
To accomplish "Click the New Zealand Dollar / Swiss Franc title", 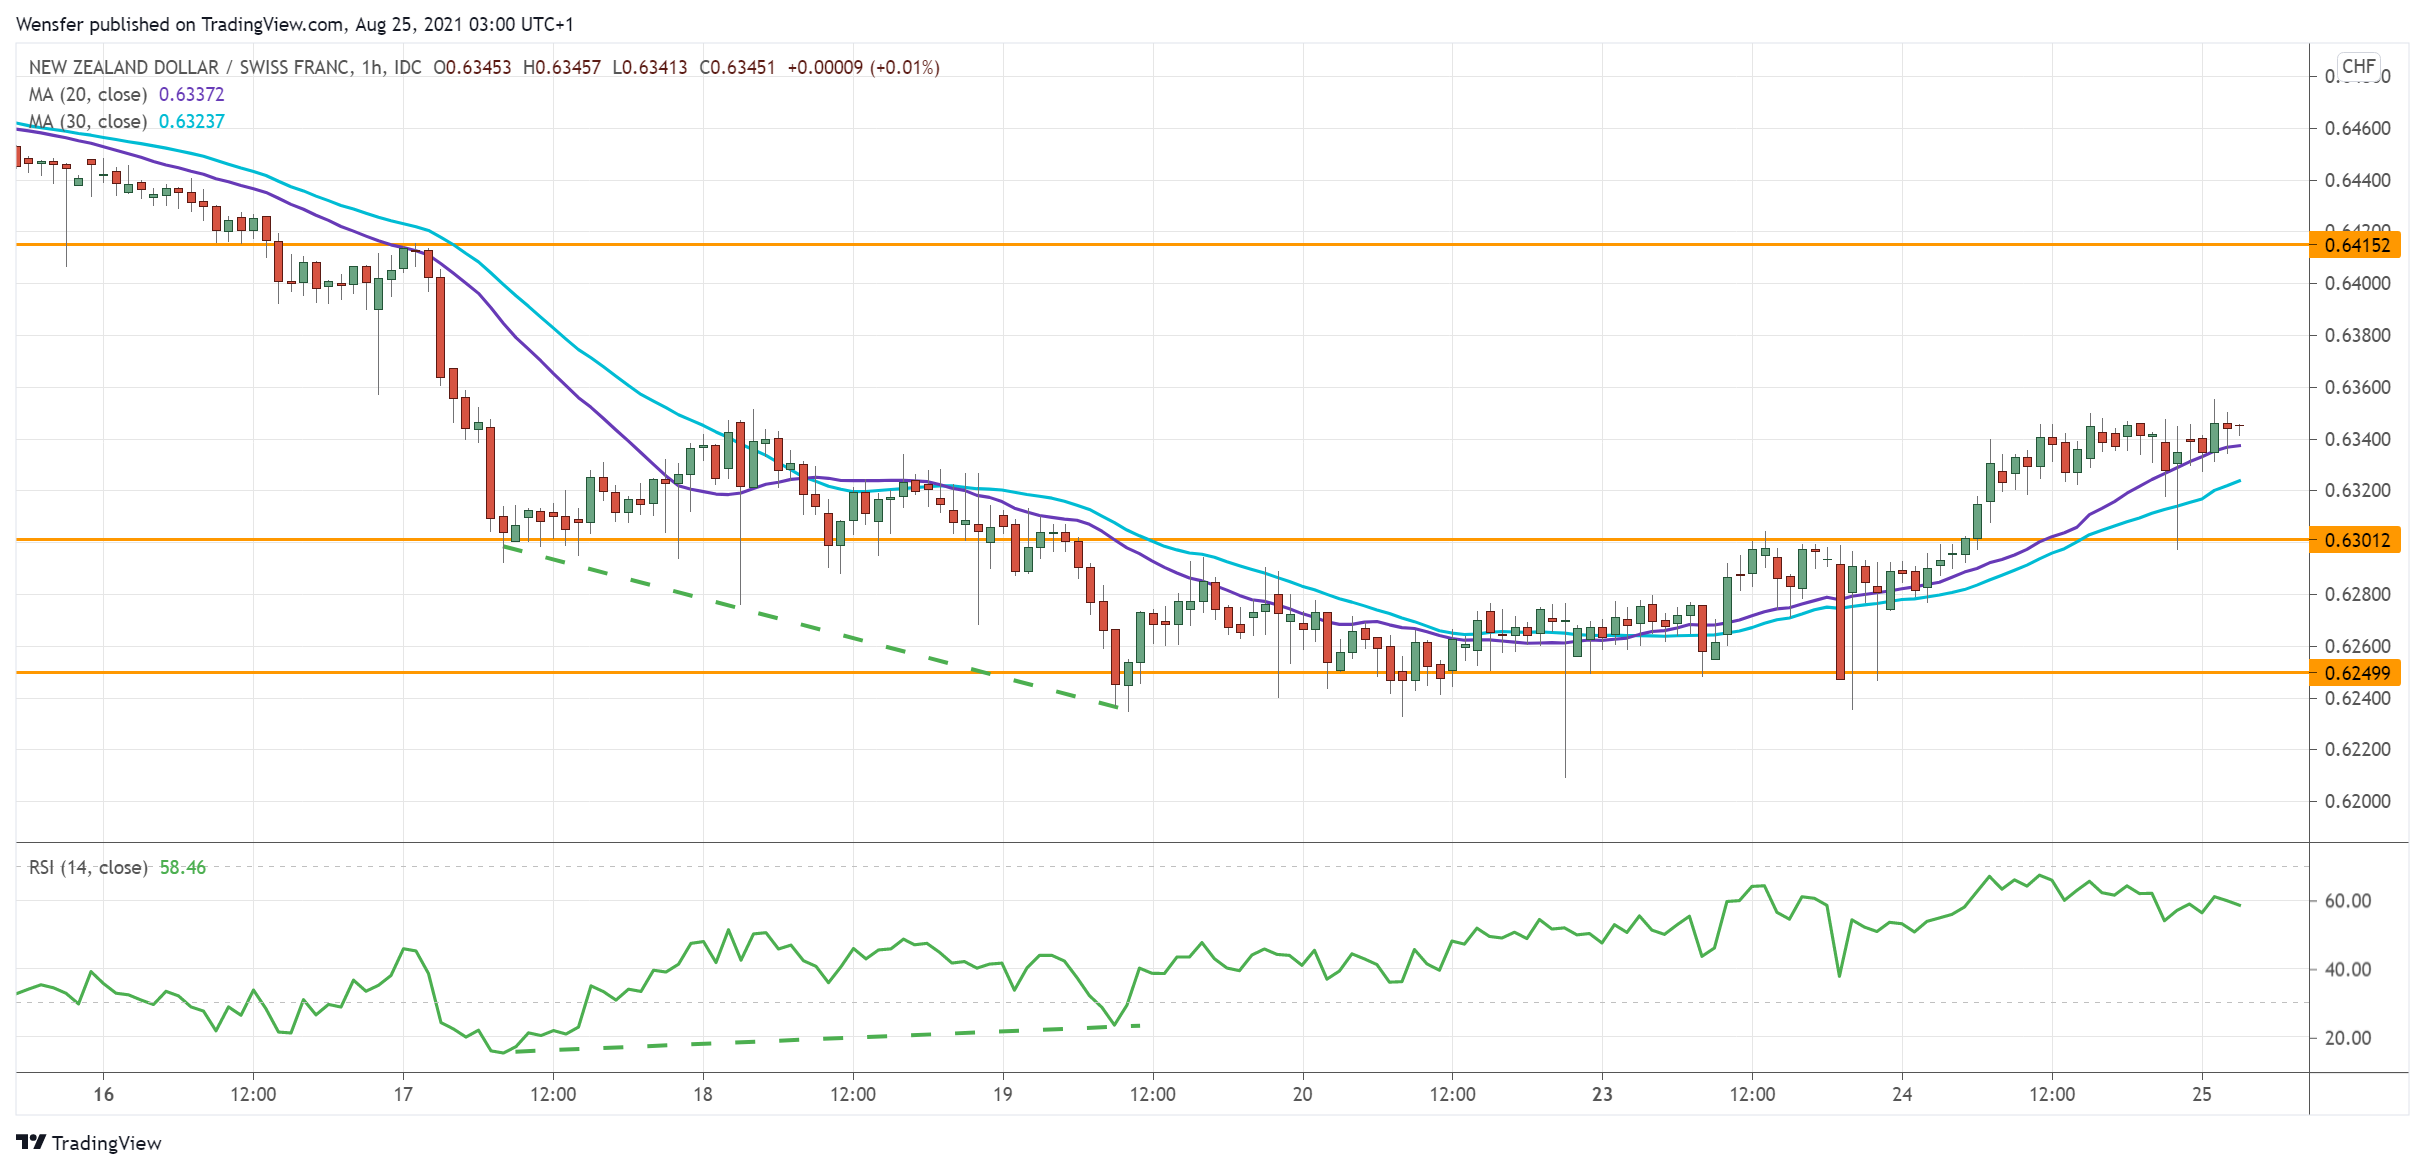I will click(x=190, y=67).
